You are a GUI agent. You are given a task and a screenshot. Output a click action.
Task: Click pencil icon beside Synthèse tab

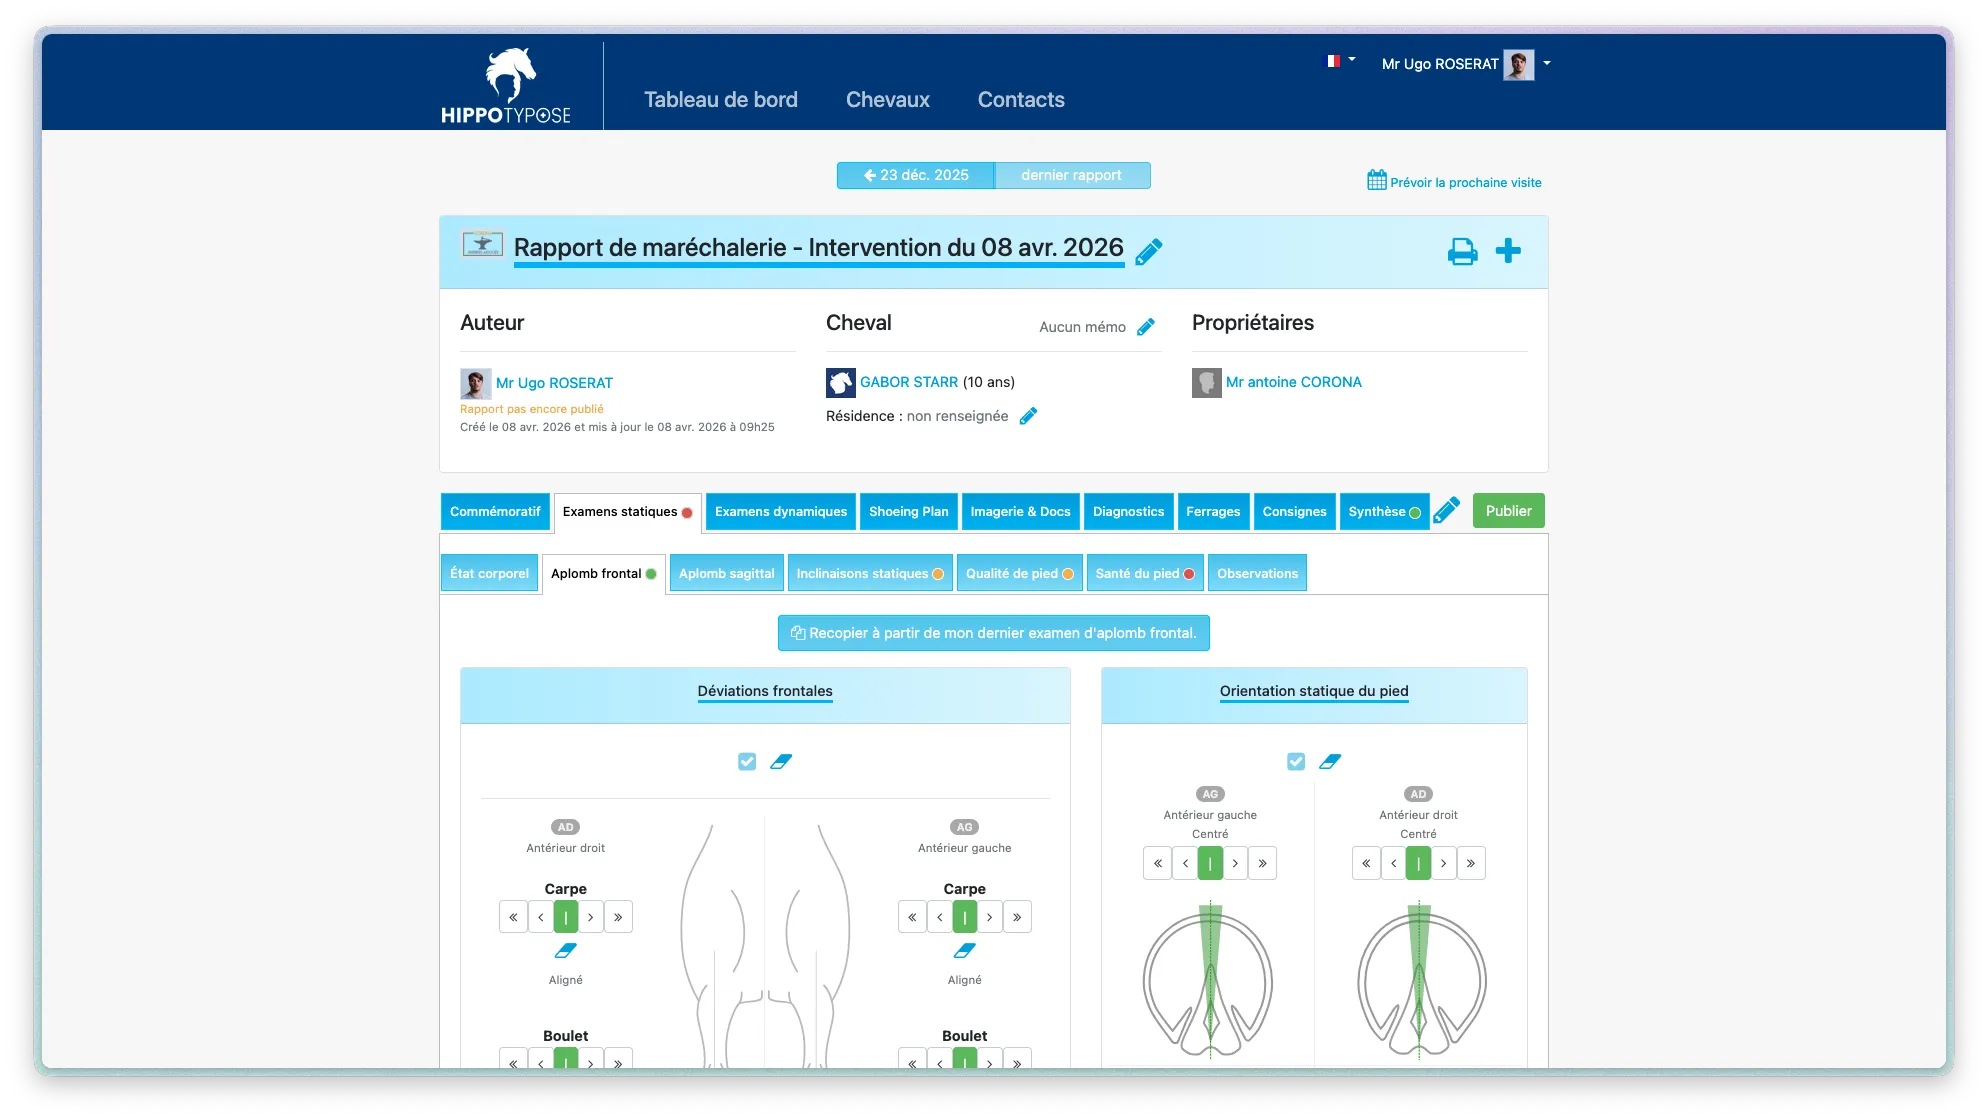click(x=1446, y=511)
